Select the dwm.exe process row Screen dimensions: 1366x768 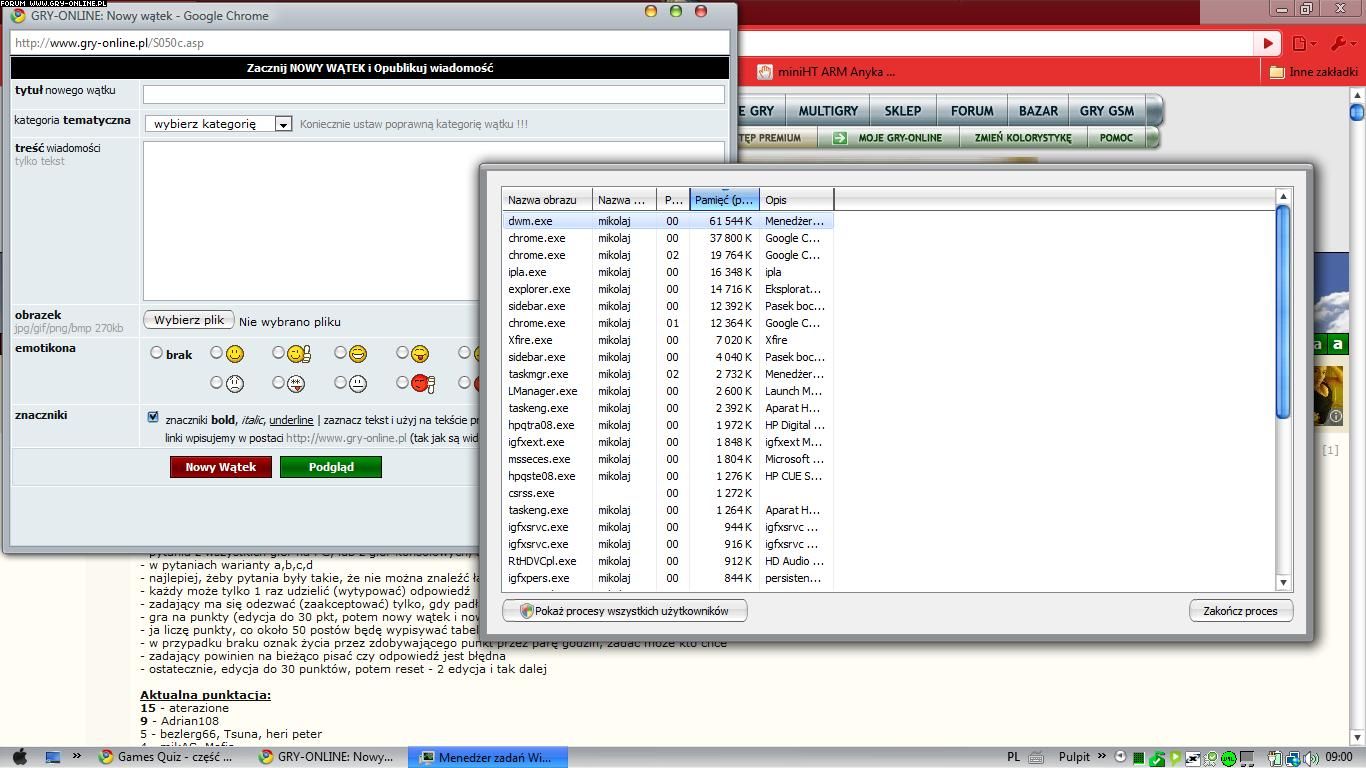(x=668, y=221)
